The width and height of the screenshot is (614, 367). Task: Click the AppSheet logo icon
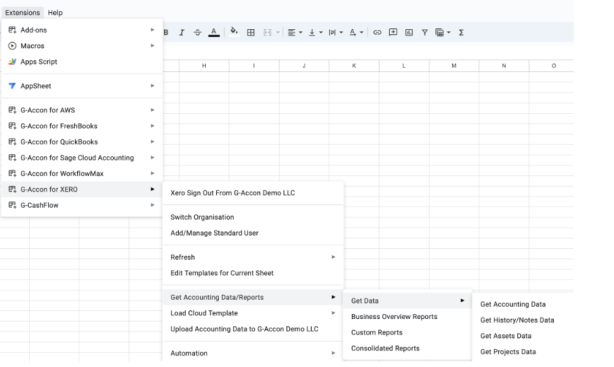tap(12, 86)
